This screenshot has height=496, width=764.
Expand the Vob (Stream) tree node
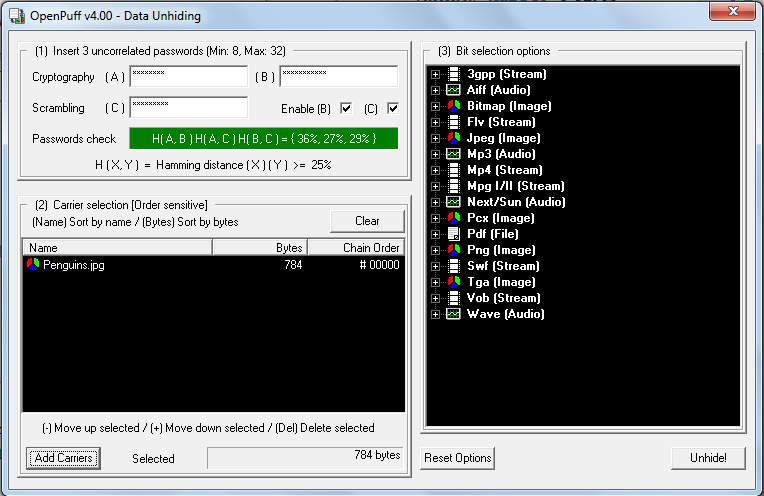(x=436, y=299)
